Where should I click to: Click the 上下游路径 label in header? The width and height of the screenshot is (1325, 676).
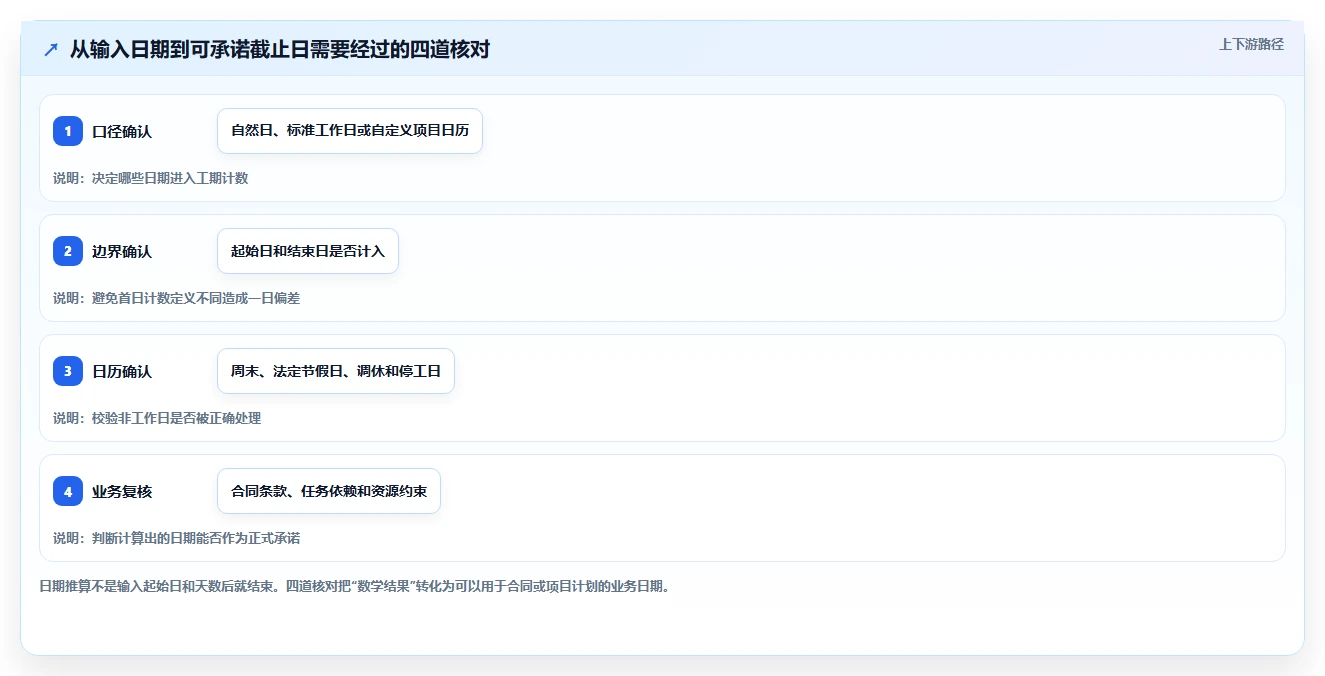coord(1251,44)
